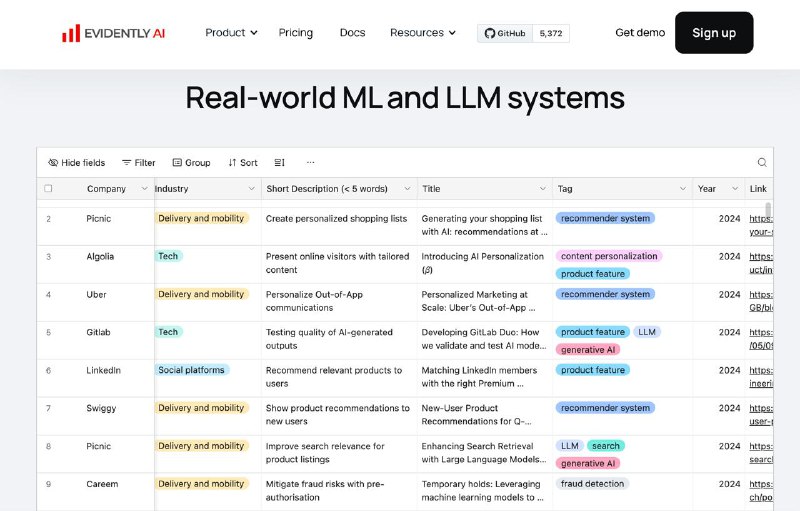Screen dimensions: 800x511
Task: Click the Get demo link
Action: tap(640, 33)
